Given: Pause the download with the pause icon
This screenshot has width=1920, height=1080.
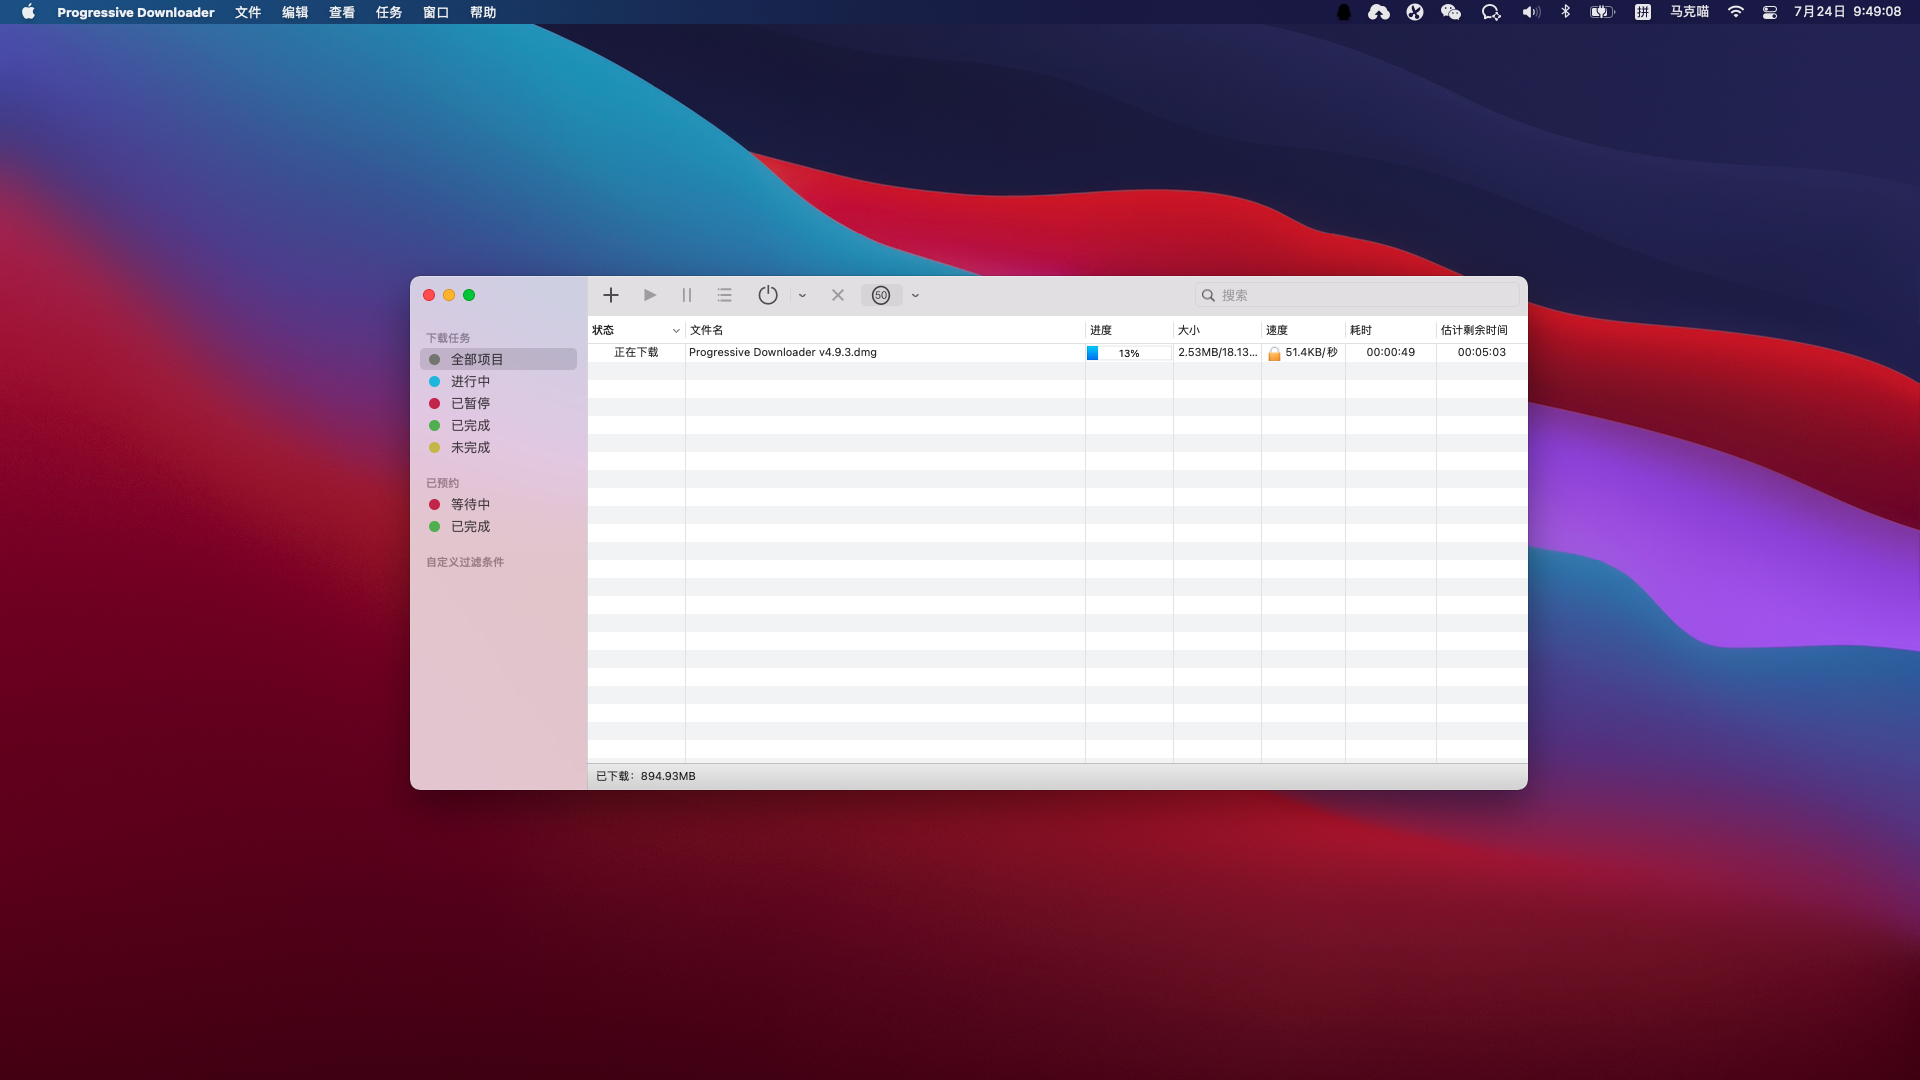Looking at the screenshot, I should (x=687, y=295).
